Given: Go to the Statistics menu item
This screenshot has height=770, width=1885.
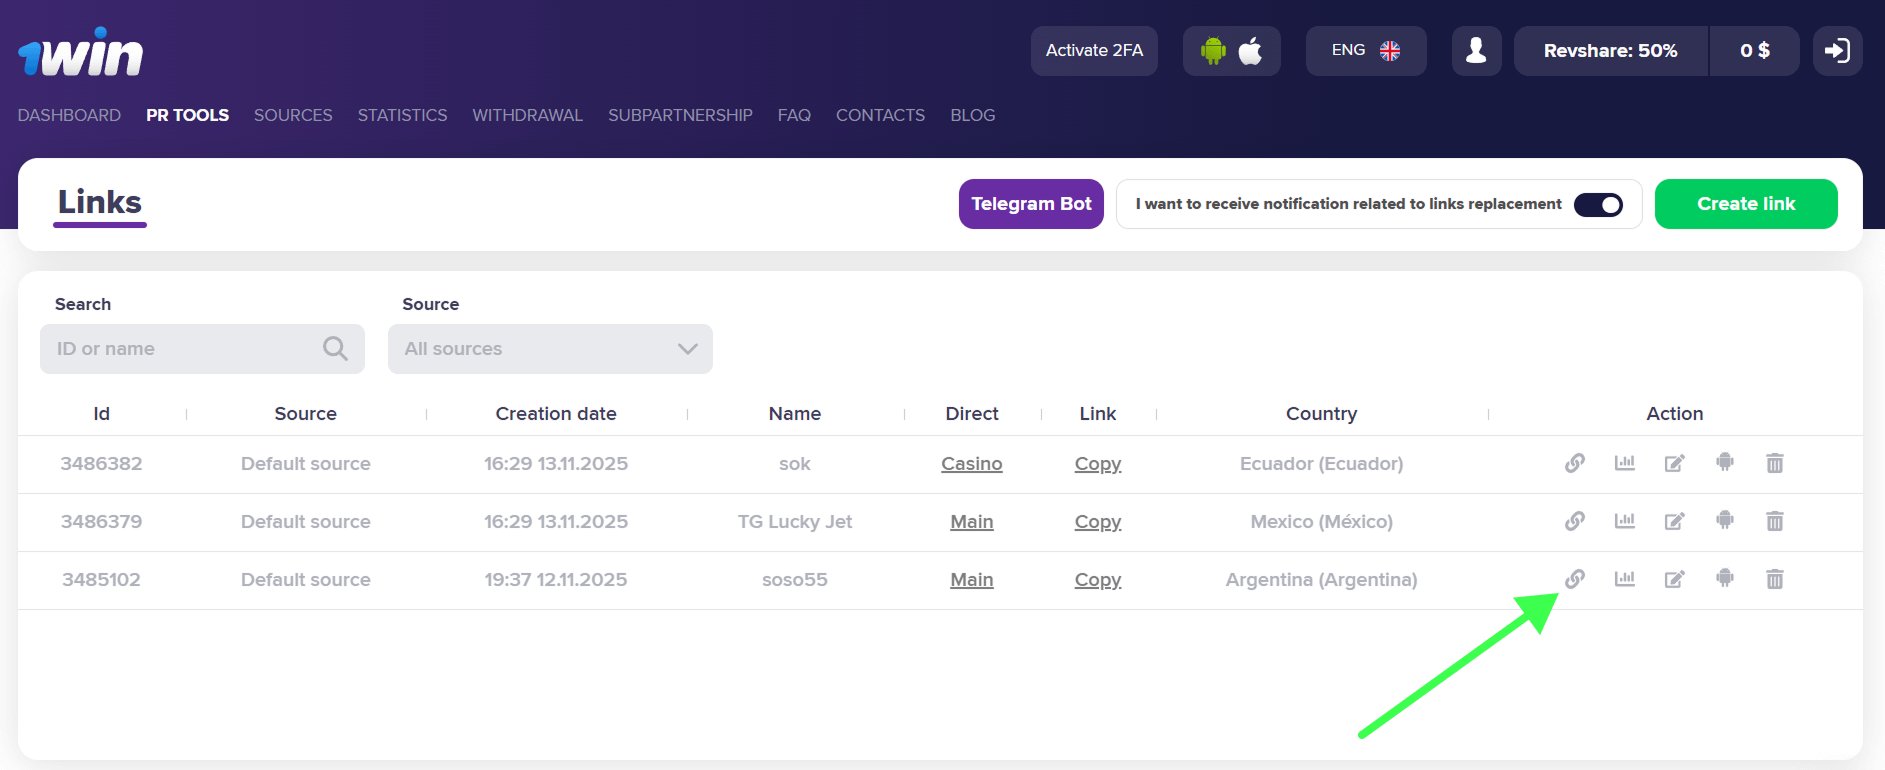Looking at the screenshot, I should 402,115.
